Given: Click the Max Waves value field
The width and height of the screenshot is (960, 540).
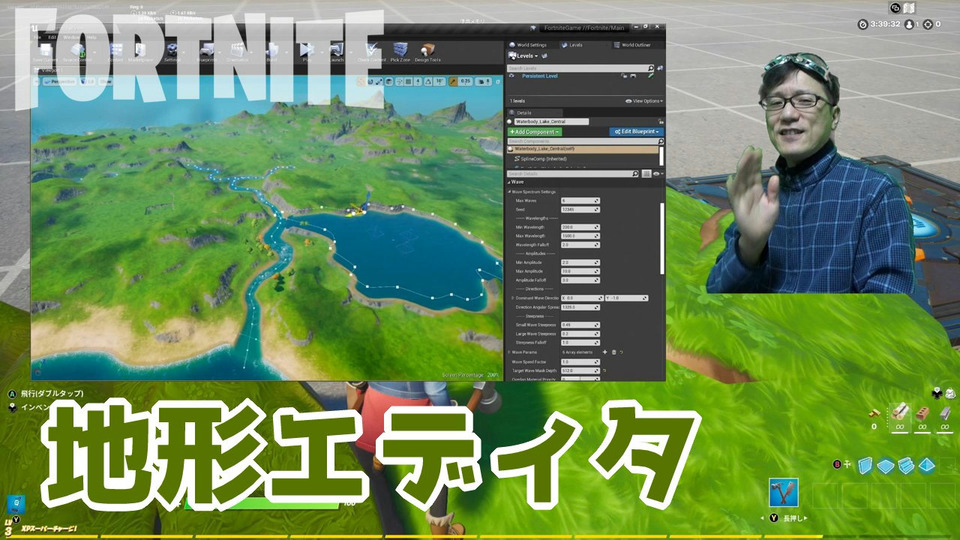Looking at the screenshot, I should [x=580, y=201].
